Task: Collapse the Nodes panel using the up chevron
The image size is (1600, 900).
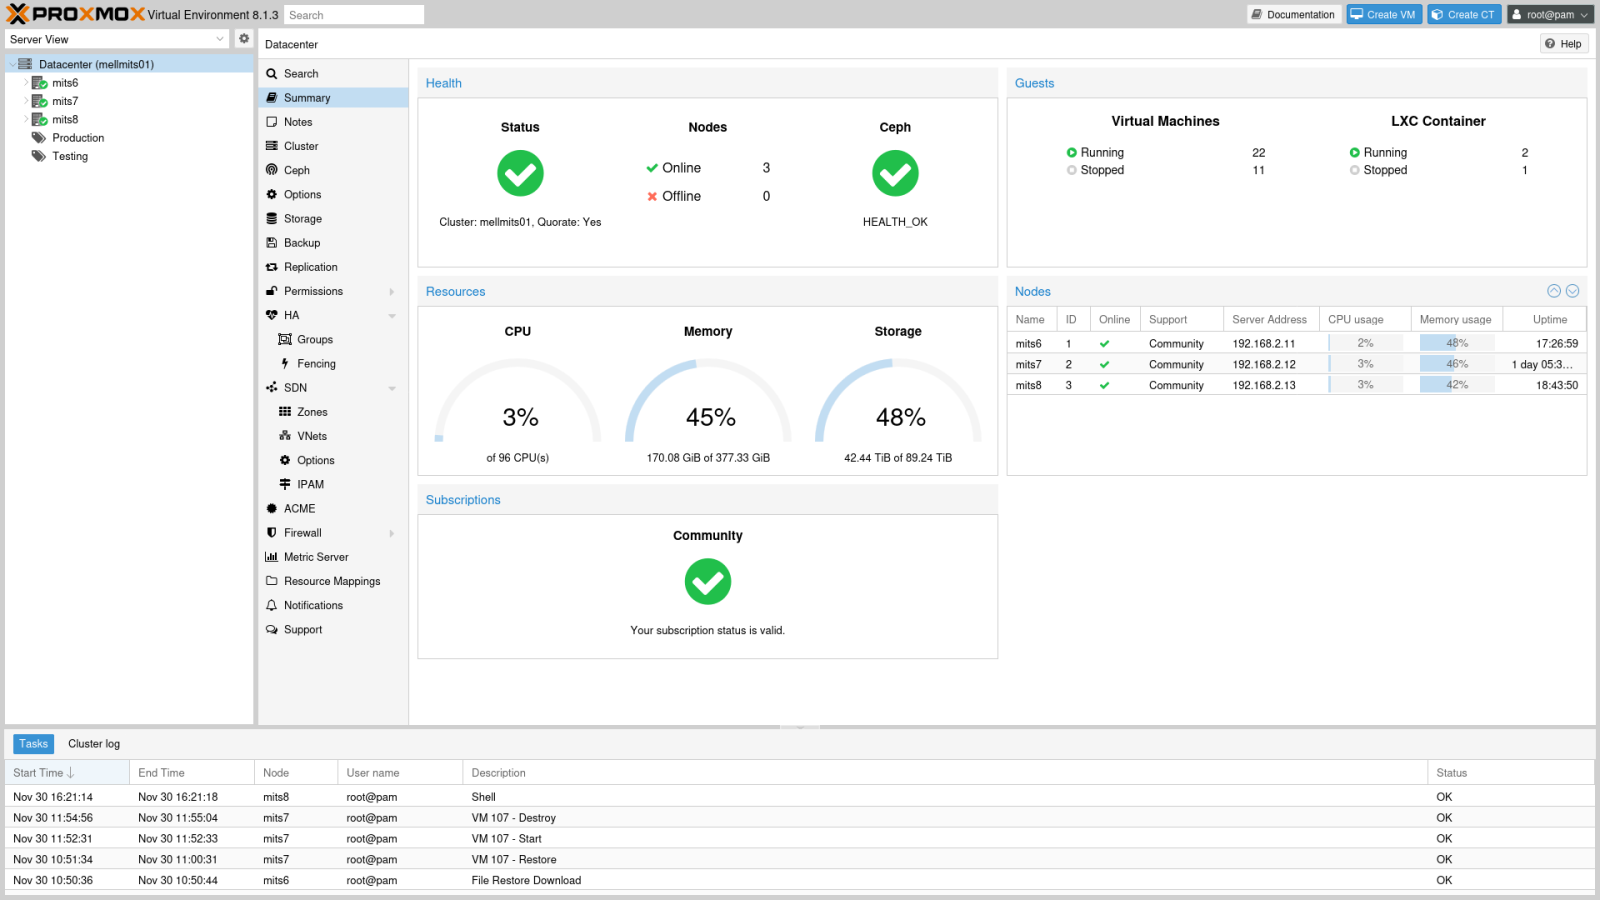Action: point(1553,291)
